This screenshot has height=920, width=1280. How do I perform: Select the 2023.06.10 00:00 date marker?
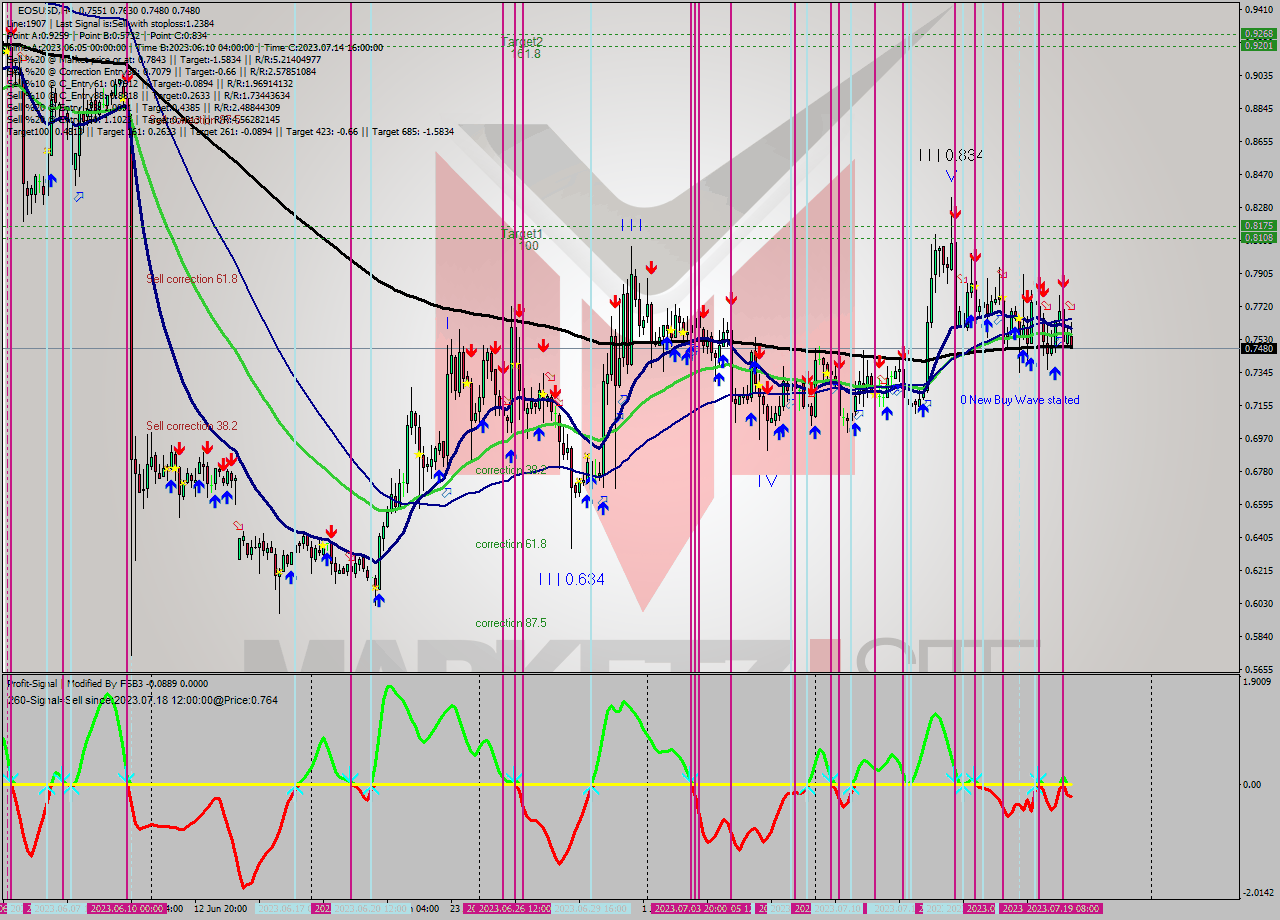pos(127,908)
